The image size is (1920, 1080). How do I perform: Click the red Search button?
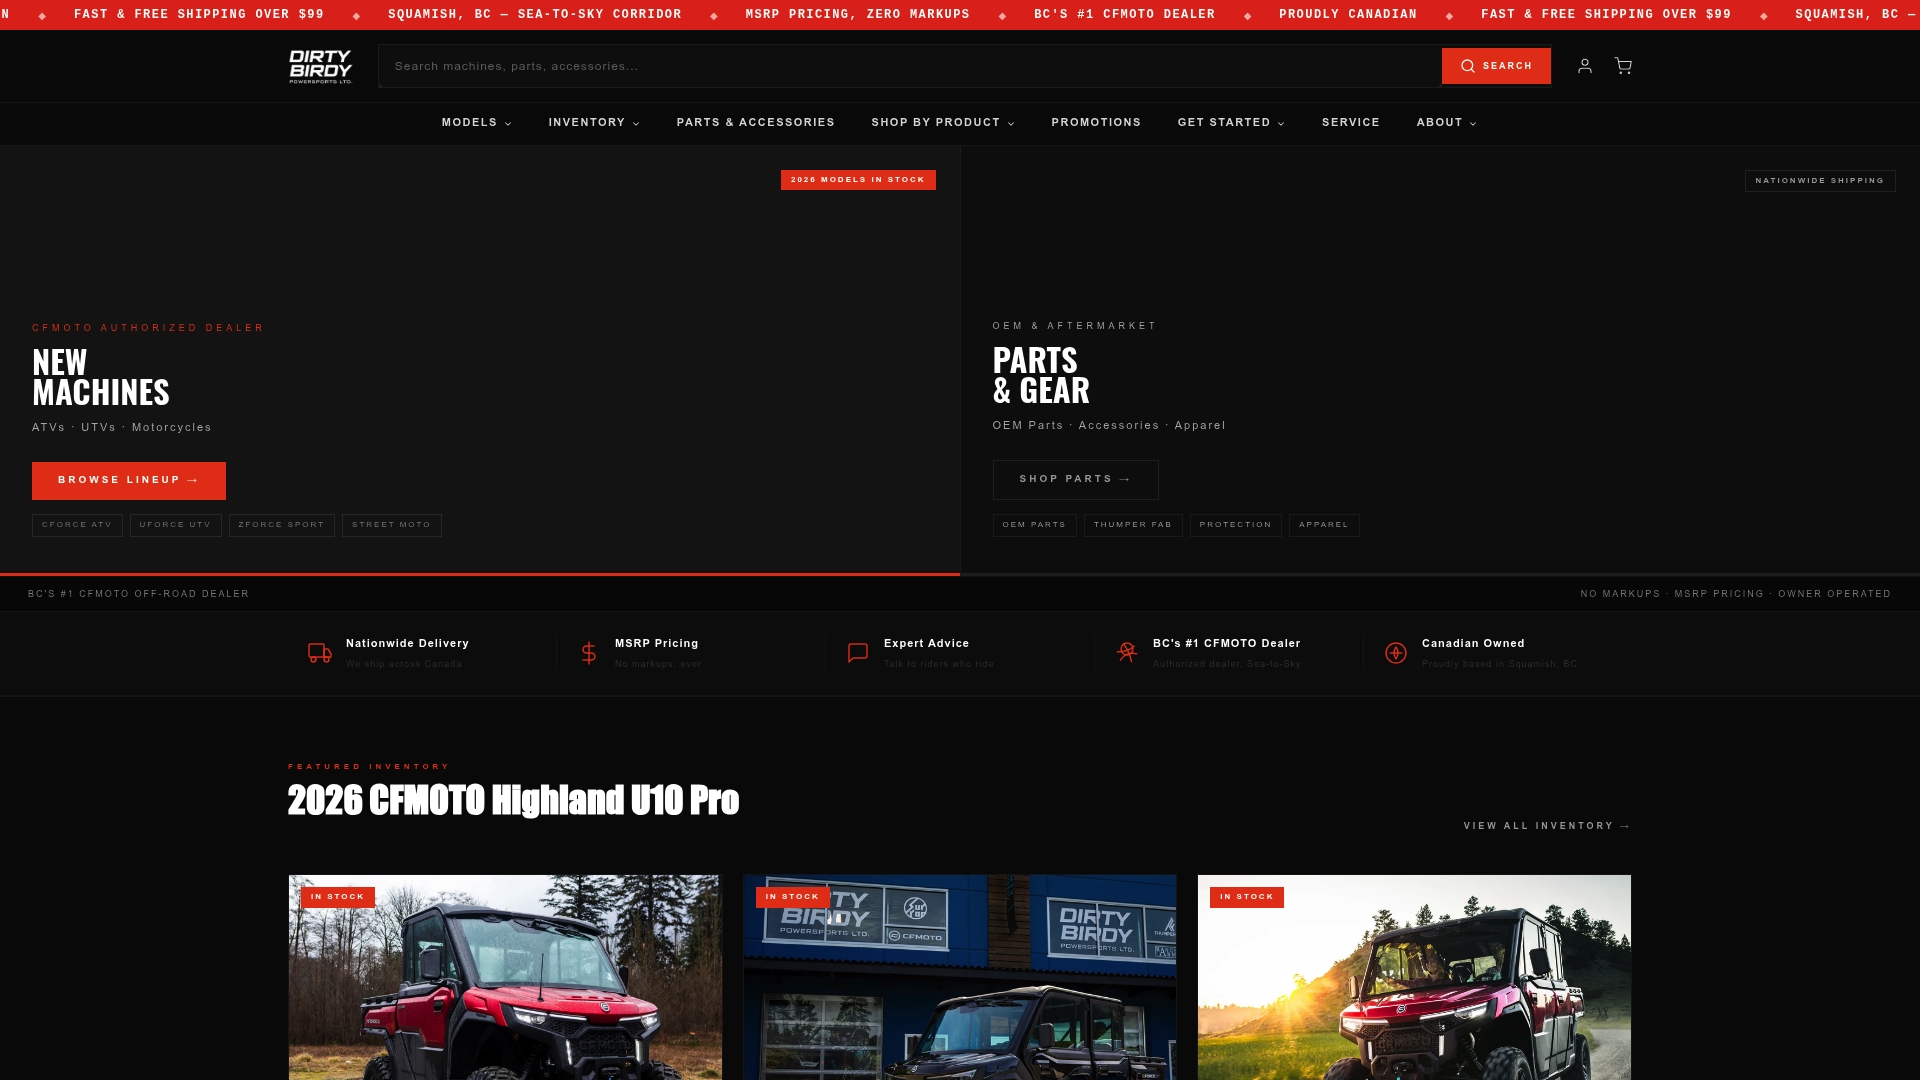click(1496, 66)
